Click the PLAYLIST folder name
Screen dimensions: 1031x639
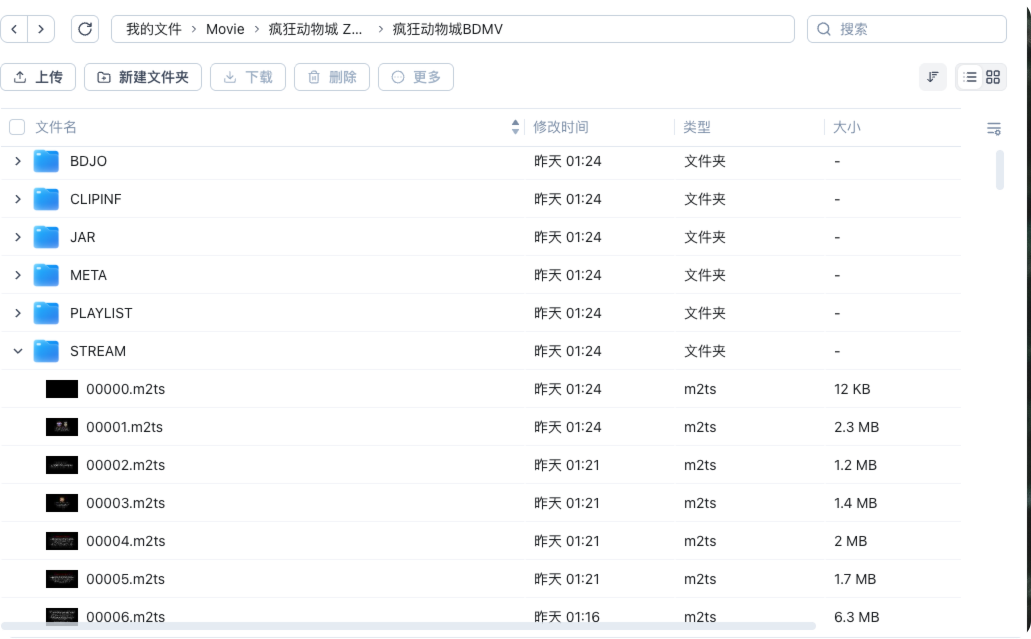[101, 314]
